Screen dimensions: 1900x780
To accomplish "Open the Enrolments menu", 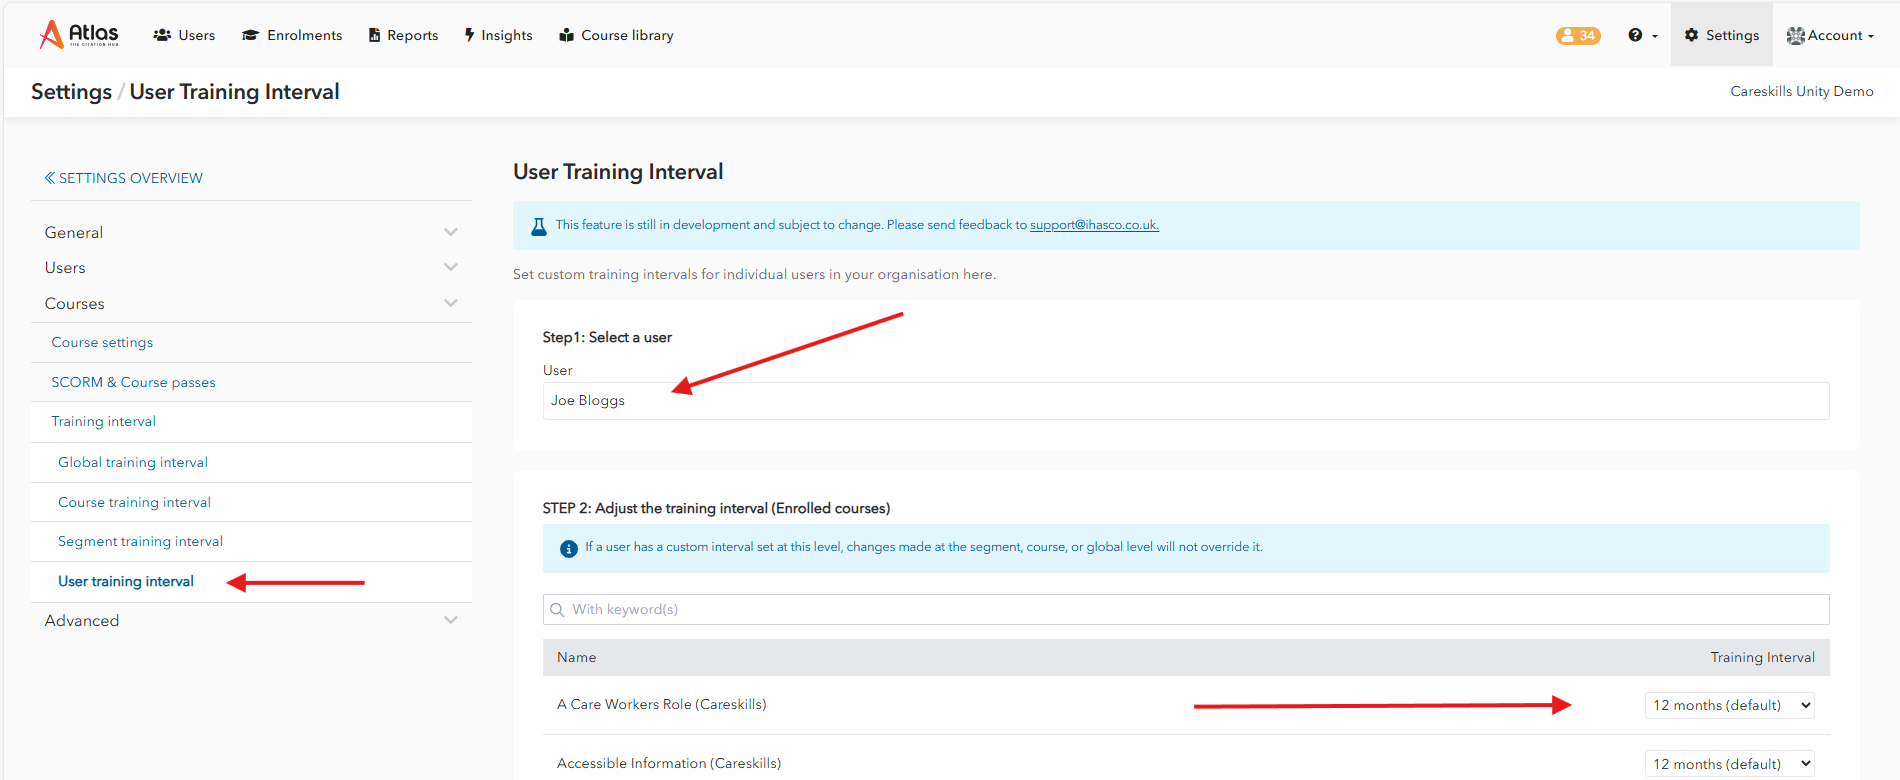I will [x=292, y=35].
